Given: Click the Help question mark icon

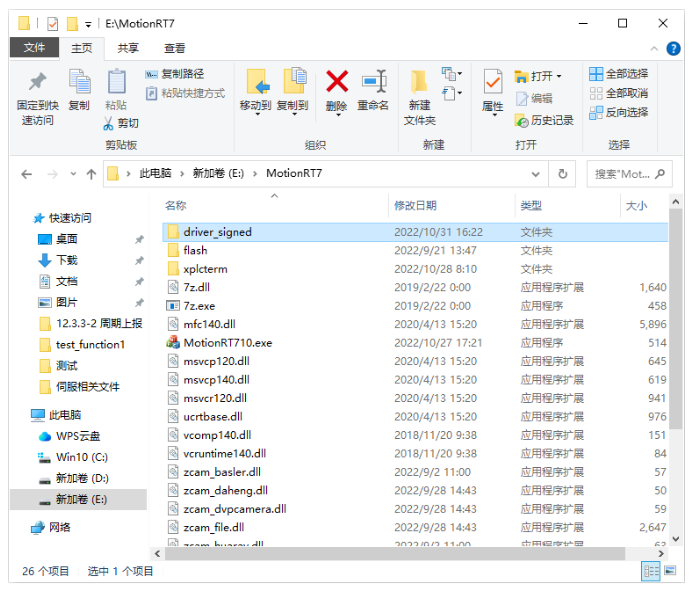Looking at the screenshot, I should (x=673, y=48).
